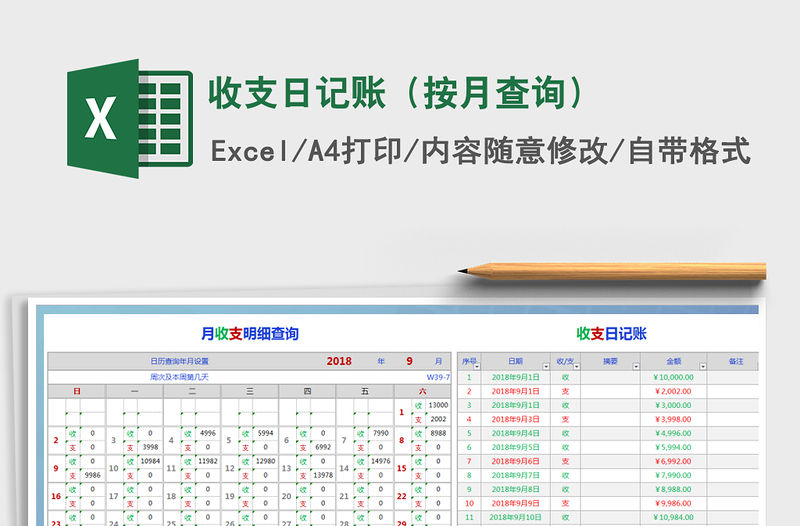The width and height of the screenshot is (800, 526).
Task: Click the 三 weekday header
Action: pyautogui.click(x=249, y=391)
